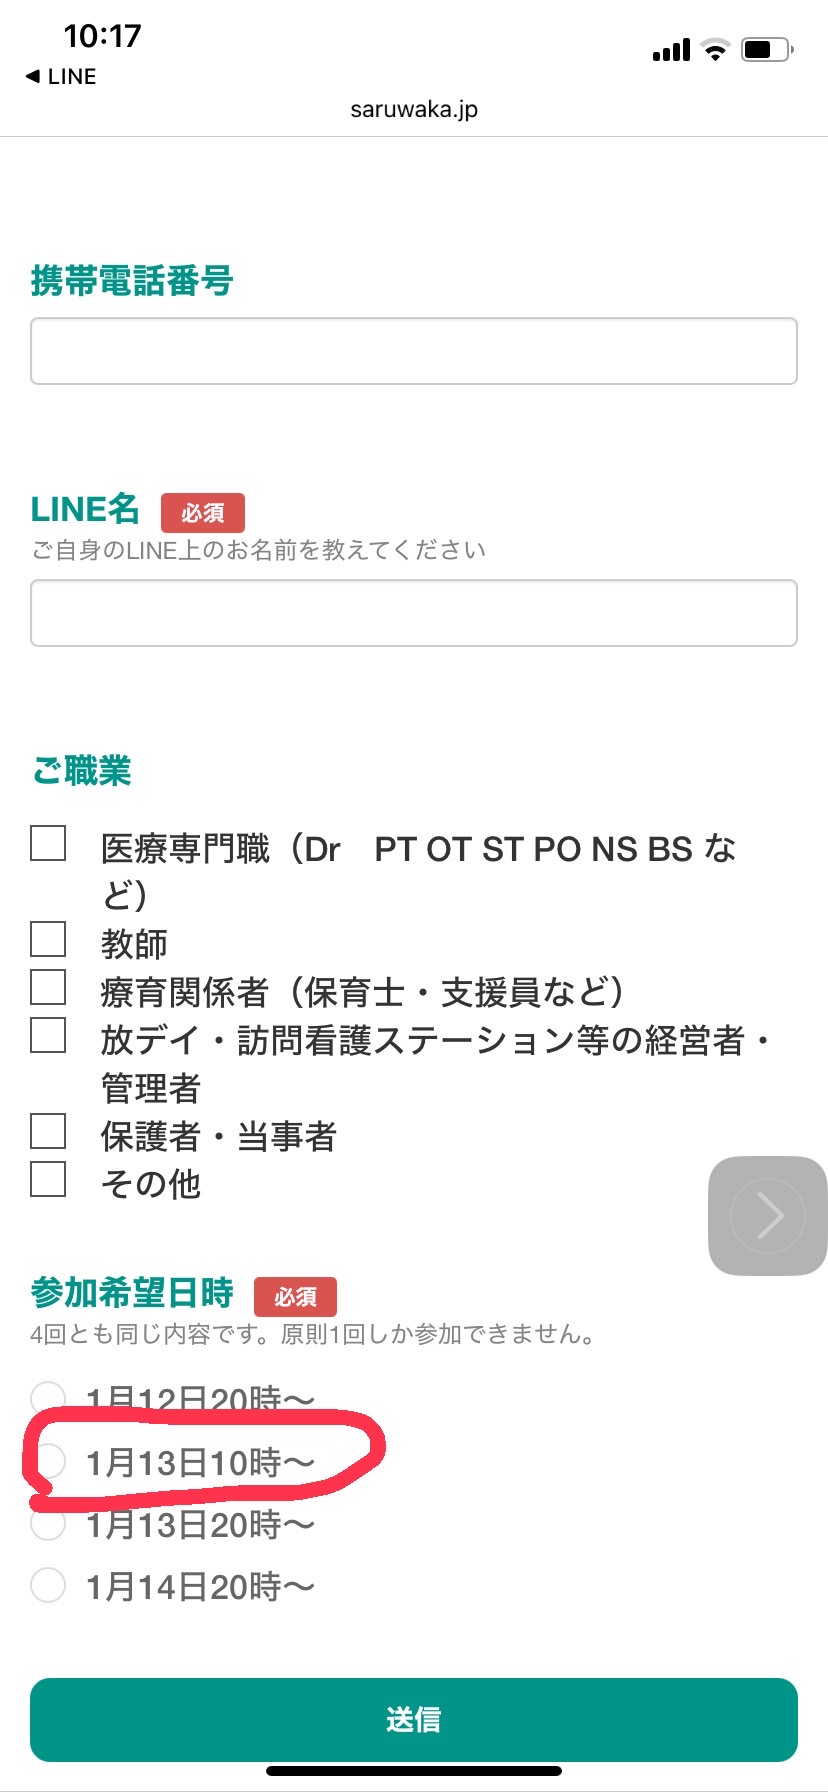Check the 保護者・当事者 checkbox
The width and height of the screenshot is (828, 1792).
pos(48,1131)
